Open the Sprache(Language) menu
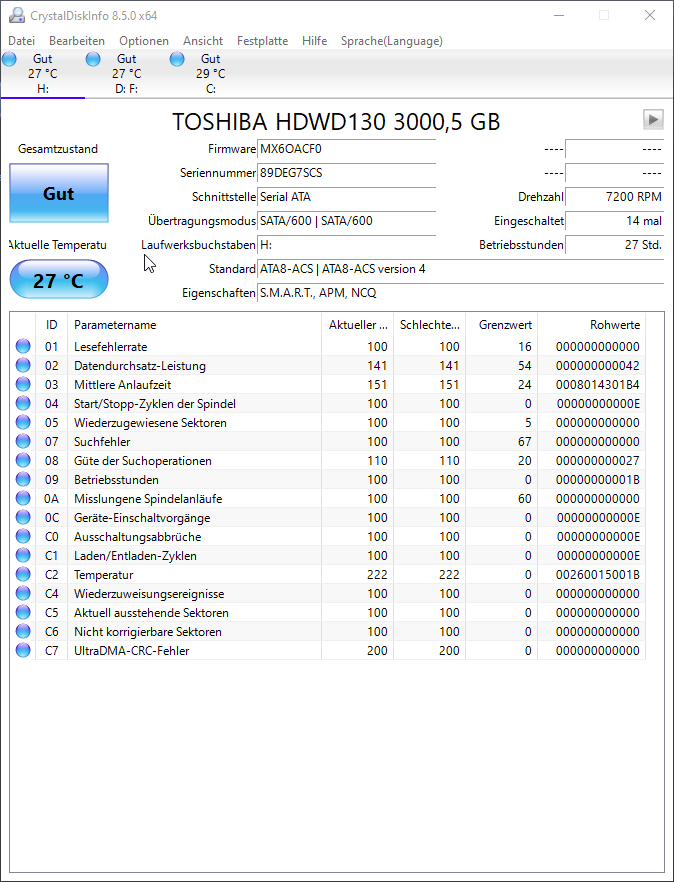 point(392,40)
